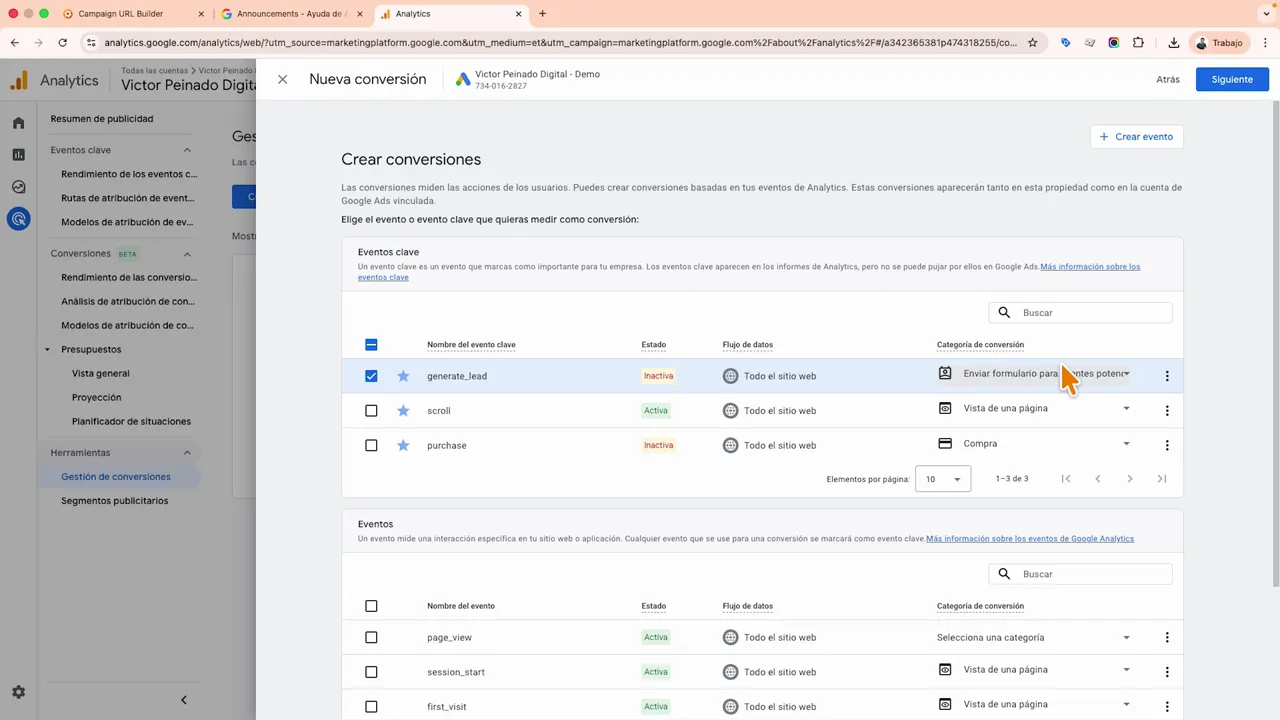Click the Crear evento button
The width and height of the screenshot is (1280, 720).
pos(1137,137)
